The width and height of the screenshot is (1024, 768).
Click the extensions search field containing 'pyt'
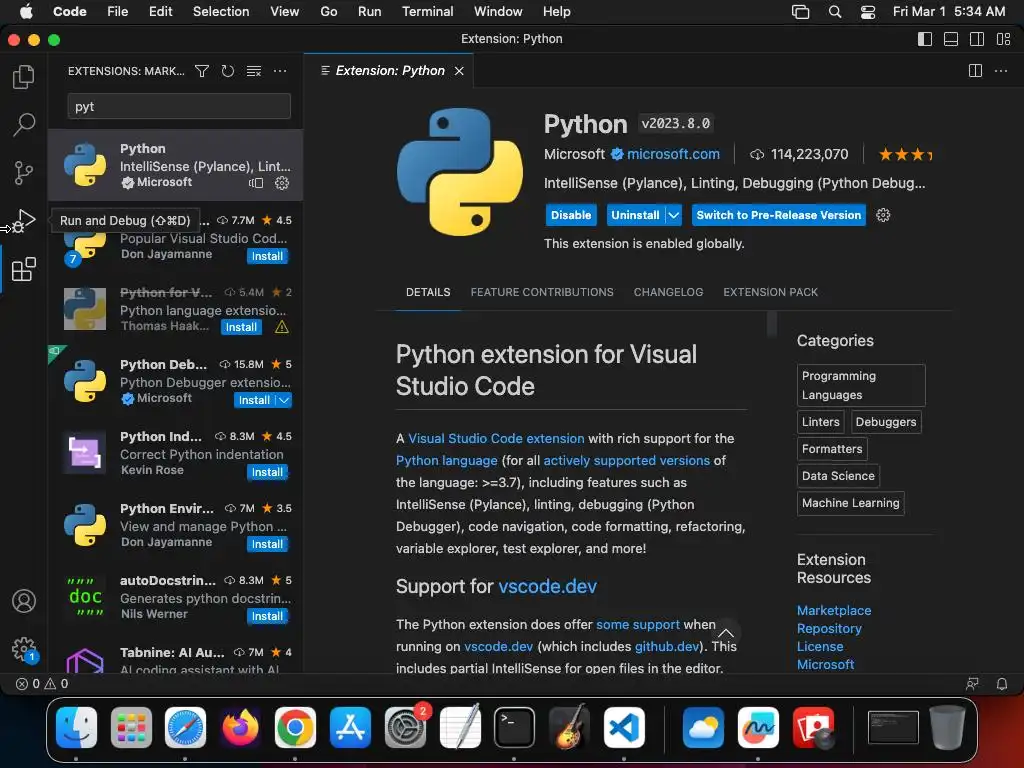(x=179, y=106)
